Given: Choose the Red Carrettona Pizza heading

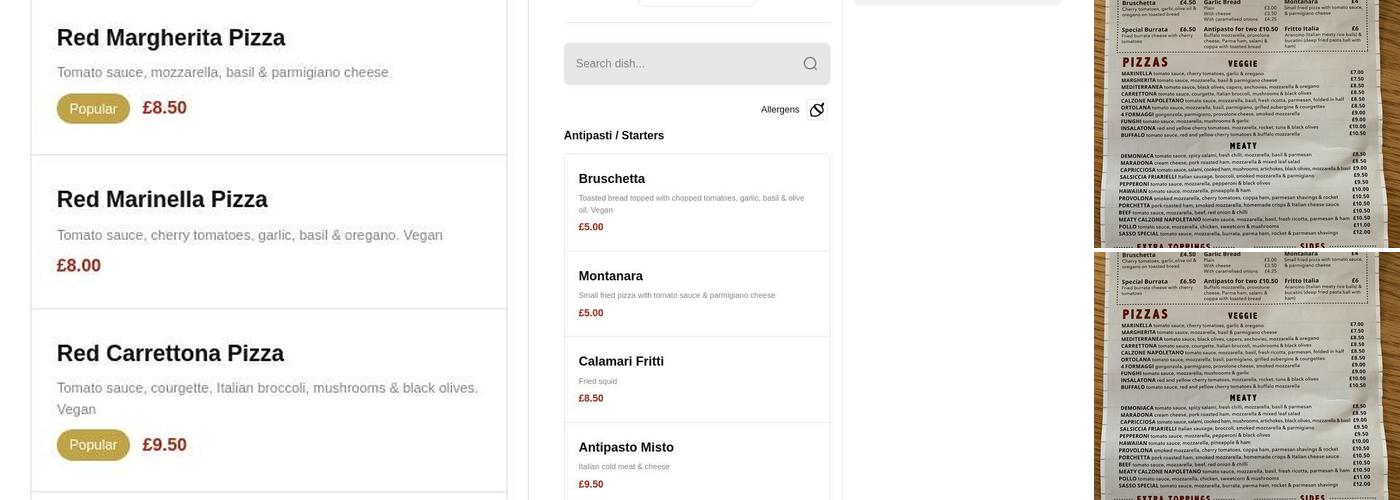Looking at the screenshot, I should (170, 354).
